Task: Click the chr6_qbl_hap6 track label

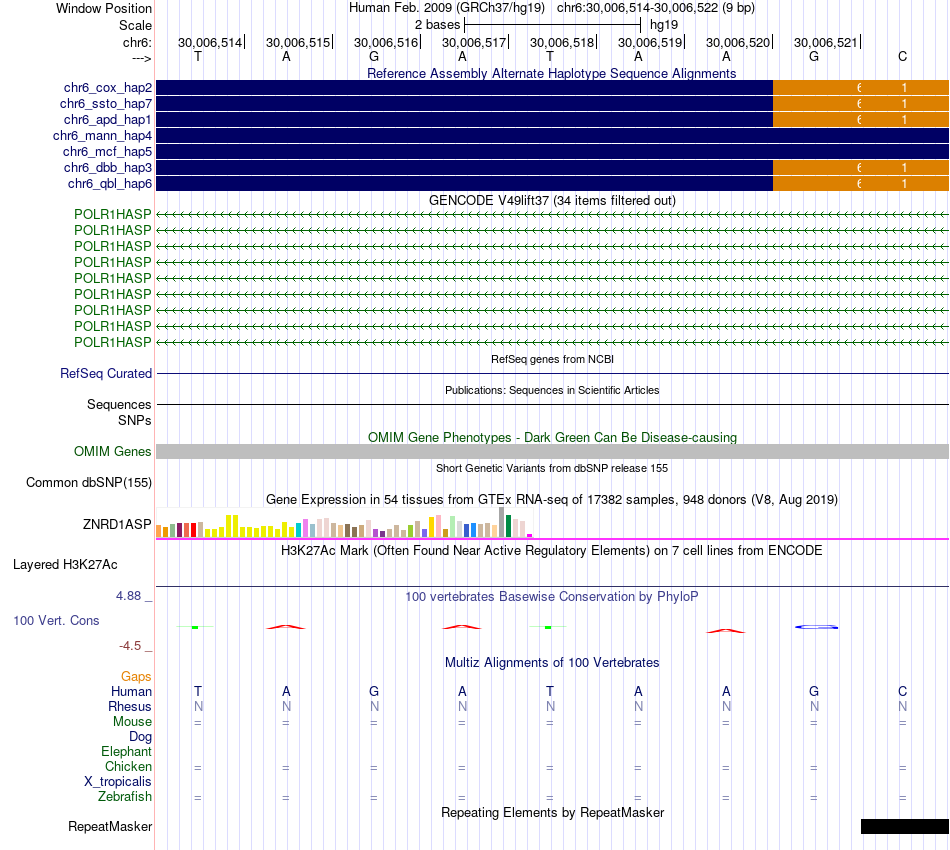Action: [110, 184]
